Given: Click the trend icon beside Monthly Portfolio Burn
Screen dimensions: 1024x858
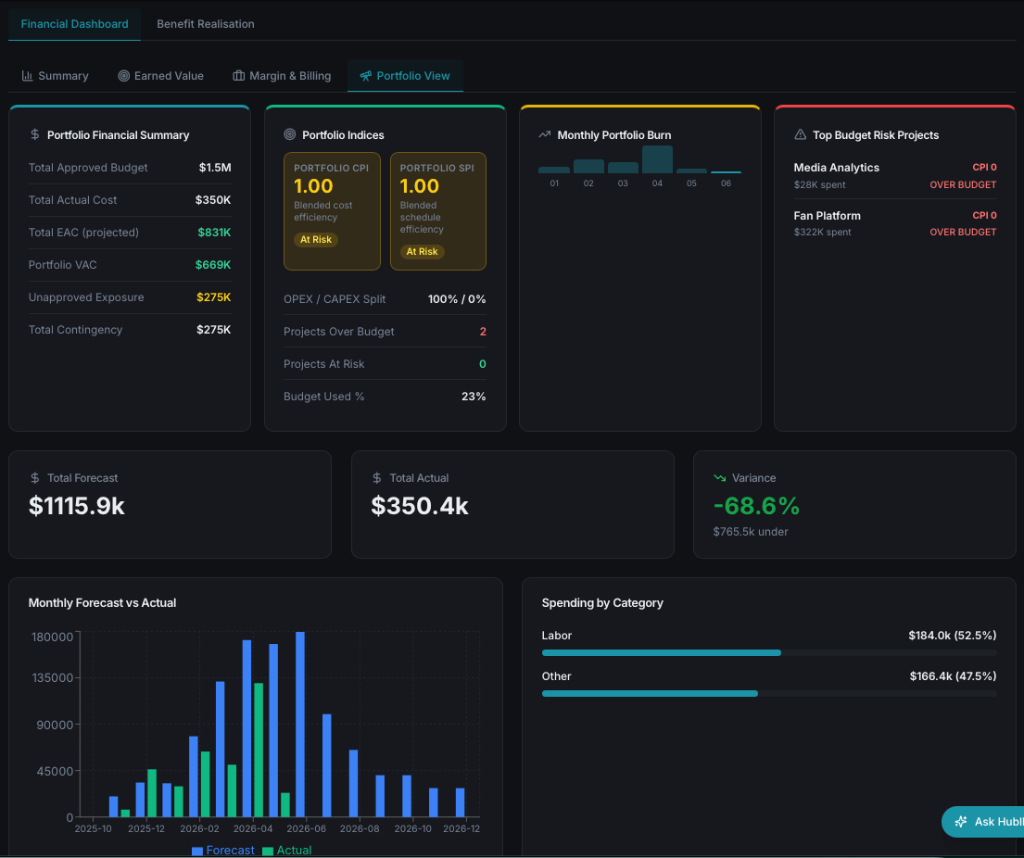Looking at the screenshot, I should point(545,135).
